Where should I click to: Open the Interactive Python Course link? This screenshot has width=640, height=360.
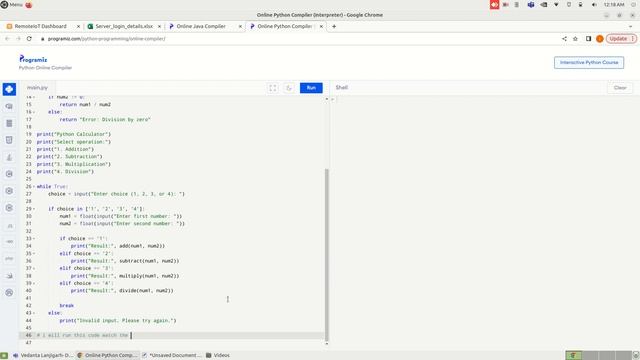589,62
